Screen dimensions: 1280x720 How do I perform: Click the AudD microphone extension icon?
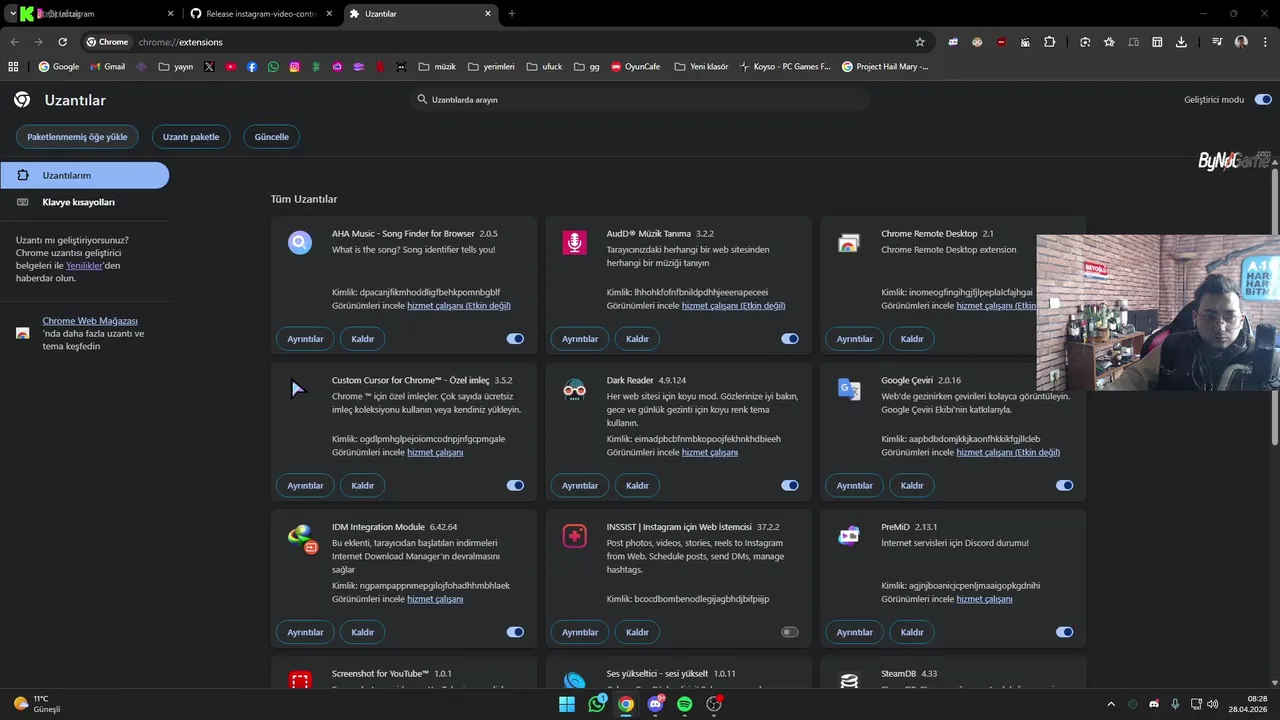(574, 242)
